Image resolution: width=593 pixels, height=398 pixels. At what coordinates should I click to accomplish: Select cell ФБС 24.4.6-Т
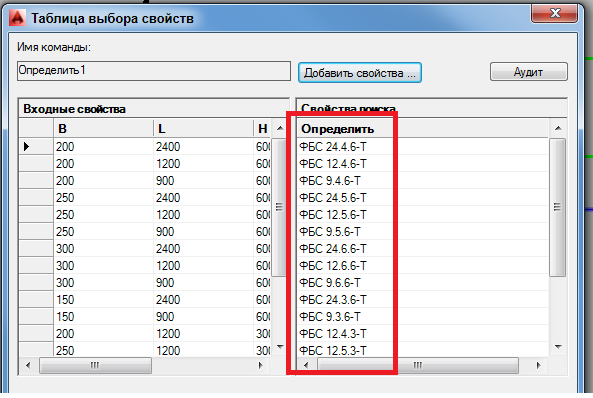click(422, 146)
